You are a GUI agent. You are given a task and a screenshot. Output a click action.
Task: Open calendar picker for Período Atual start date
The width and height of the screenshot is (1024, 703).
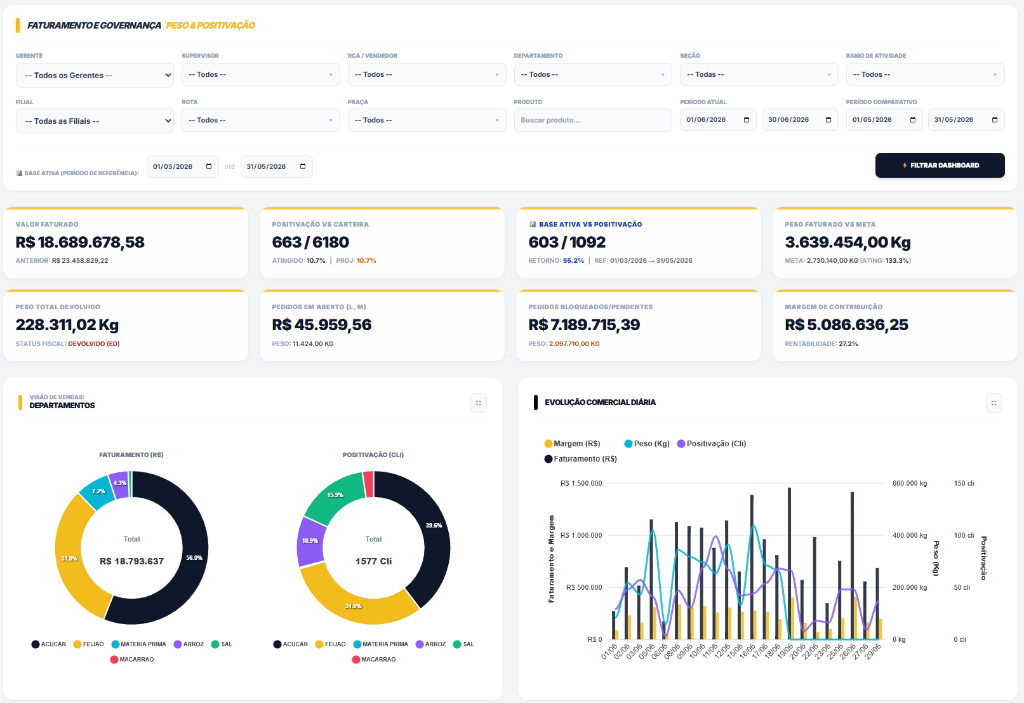pyautogui.click(x=746, y=120)
